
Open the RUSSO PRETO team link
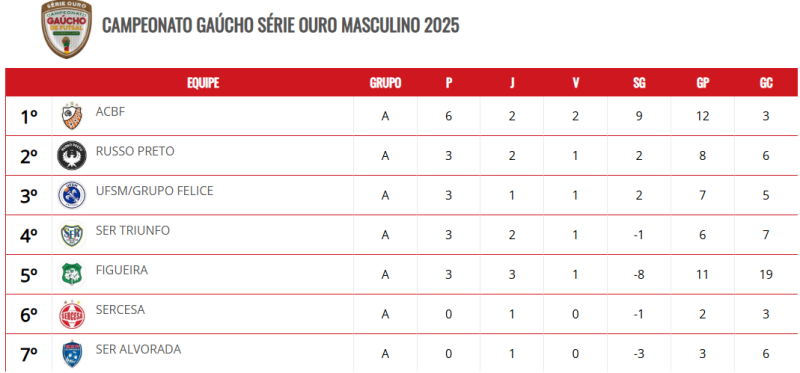pos(135,152)
